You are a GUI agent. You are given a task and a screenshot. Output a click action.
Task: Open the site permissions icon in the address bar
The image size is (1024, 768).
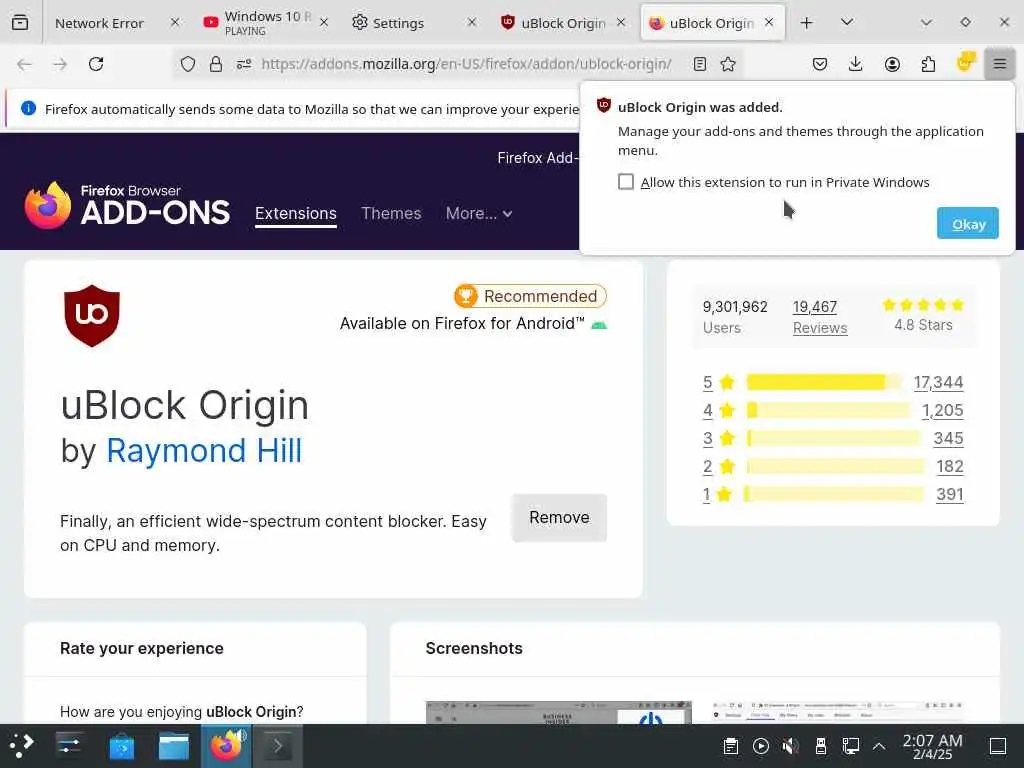click(x=244, y=64)
